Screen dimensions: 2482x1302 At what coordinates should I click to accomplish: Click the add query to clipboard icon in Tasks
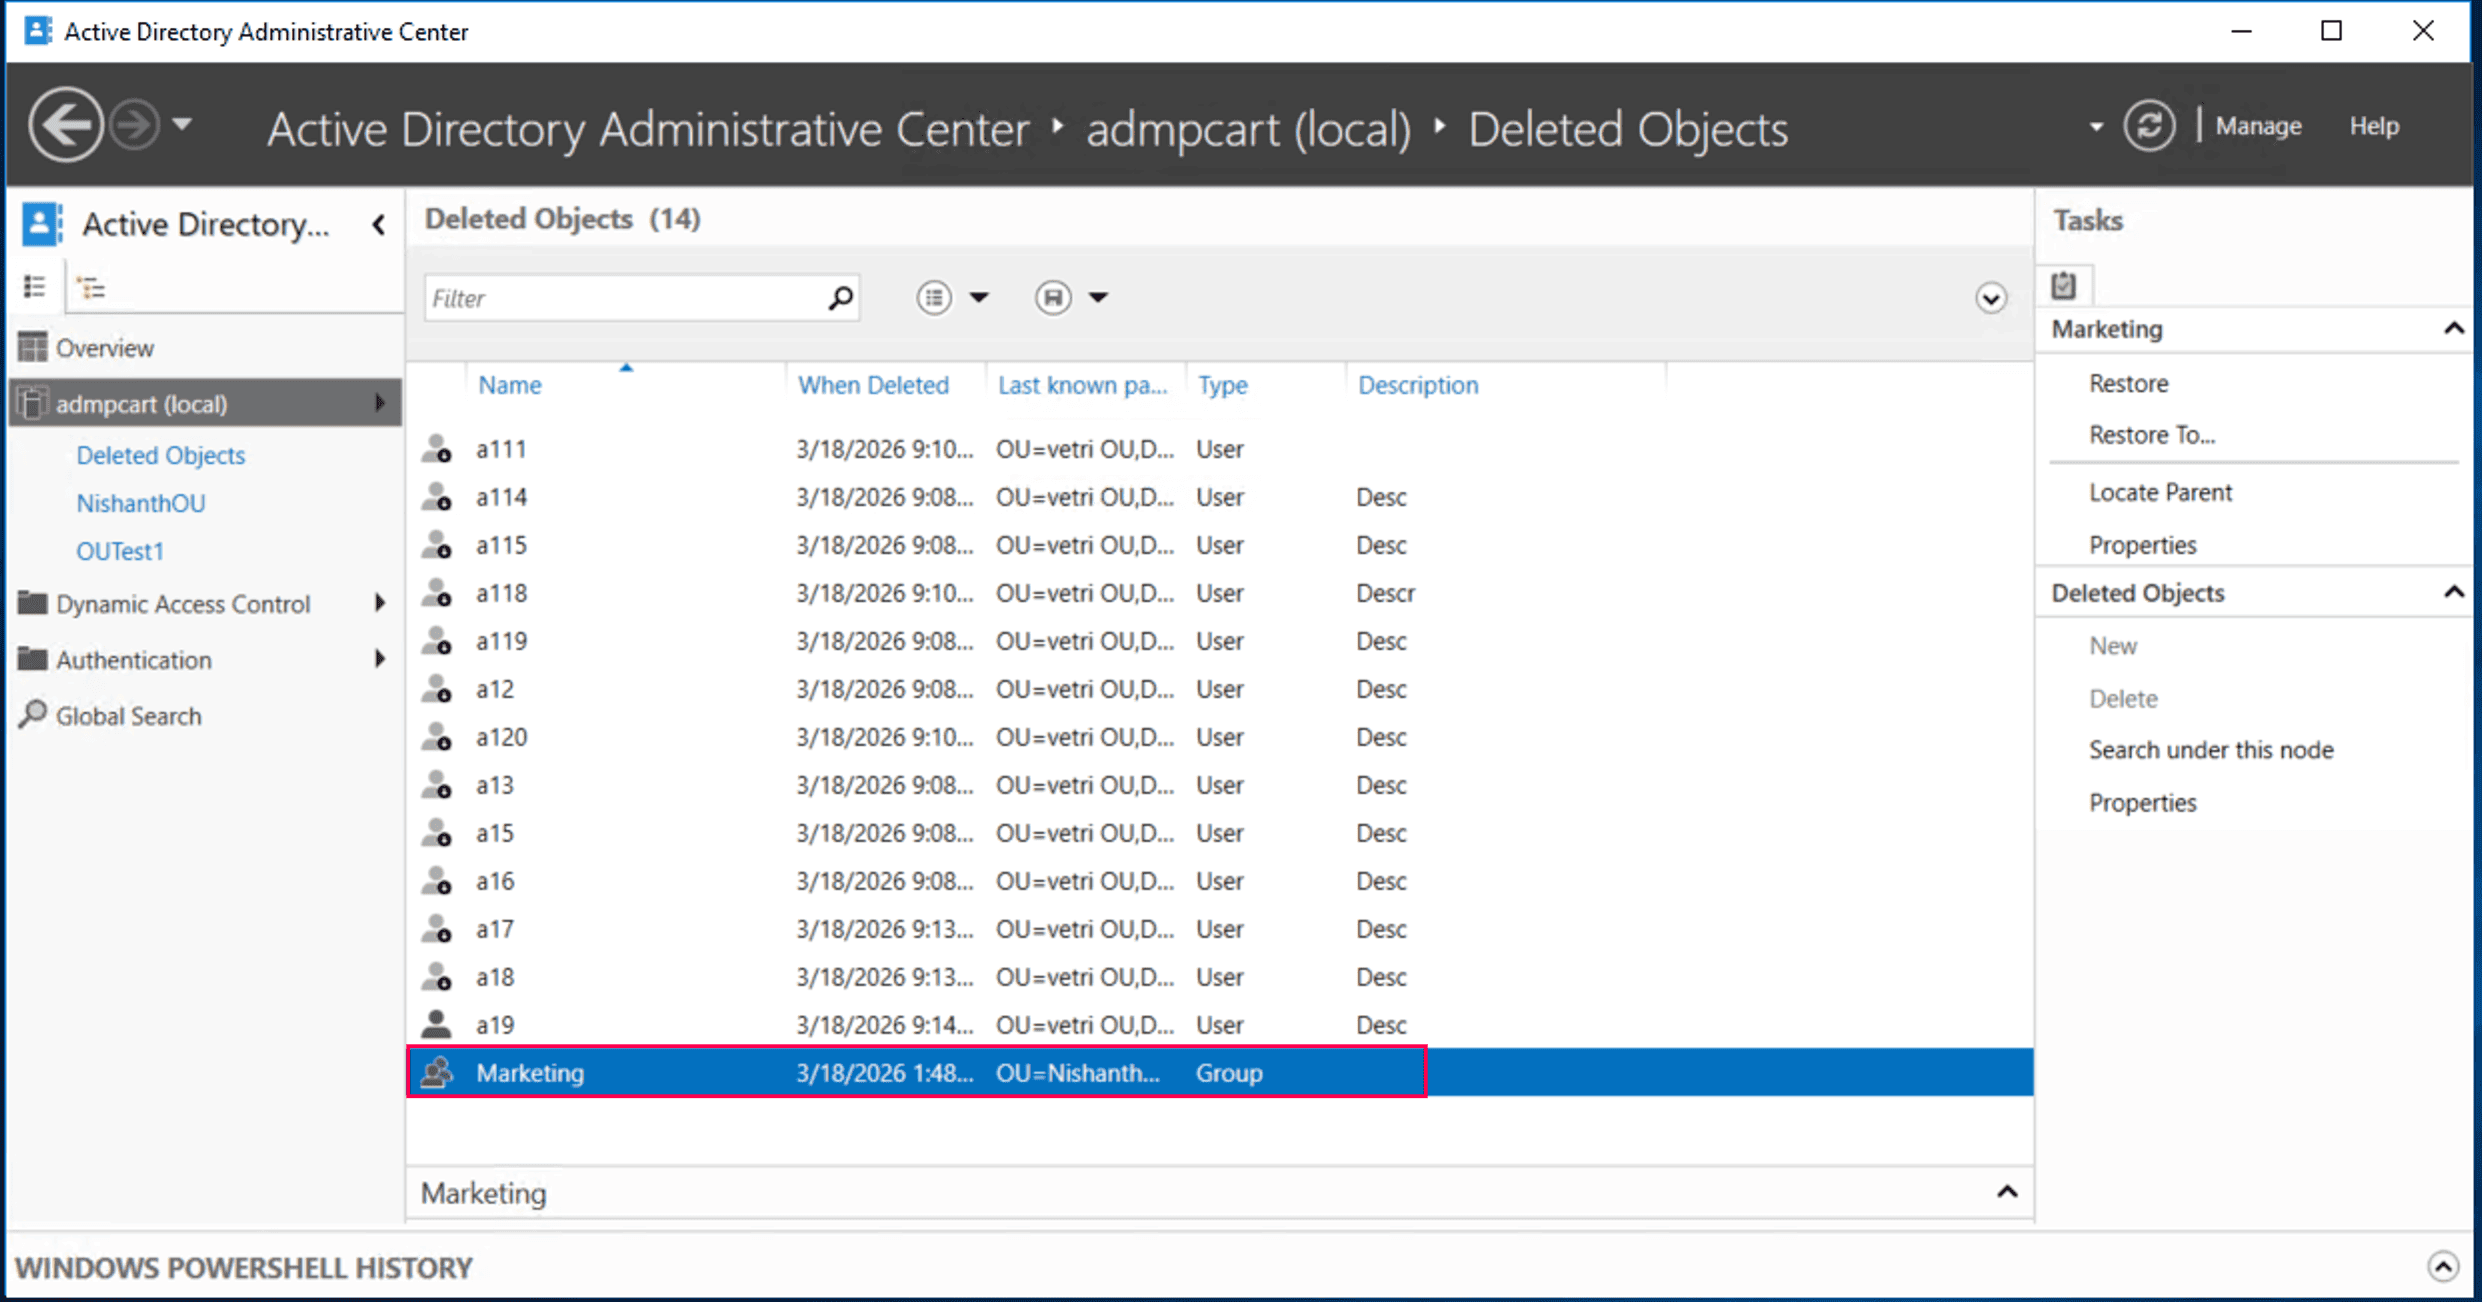(2064, 284)
